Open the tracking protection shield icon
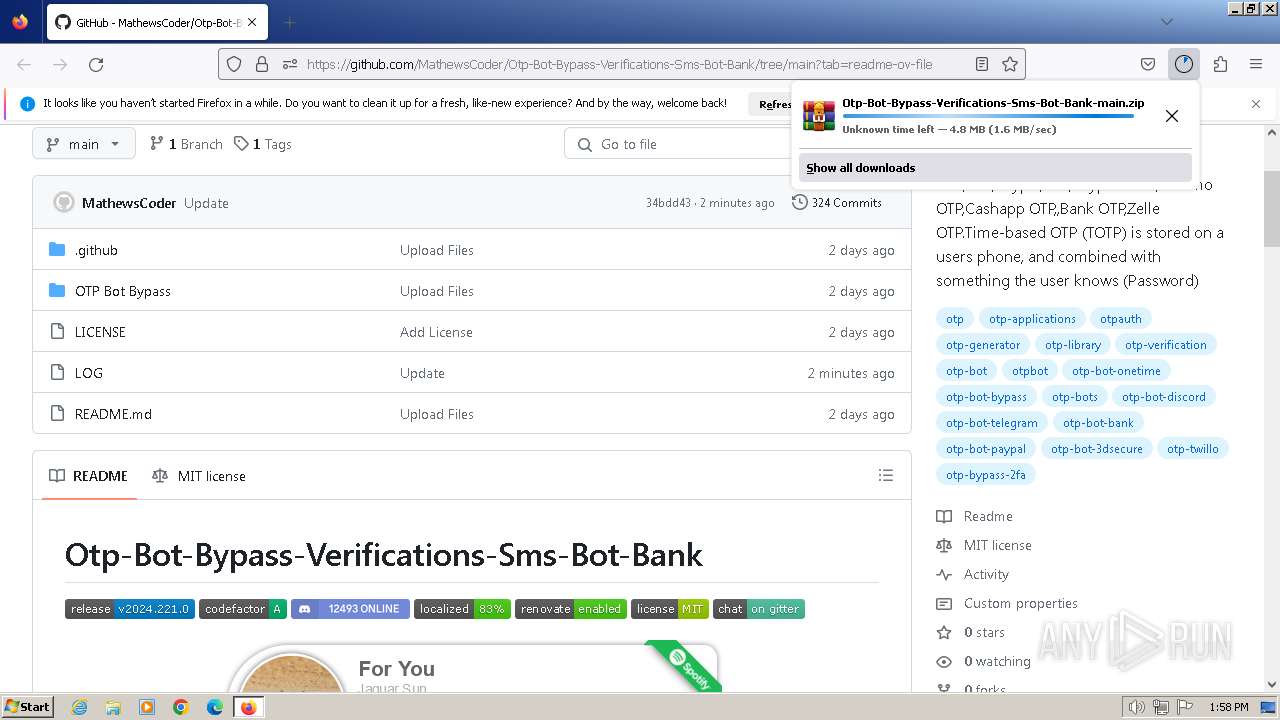 click(234, 64)
